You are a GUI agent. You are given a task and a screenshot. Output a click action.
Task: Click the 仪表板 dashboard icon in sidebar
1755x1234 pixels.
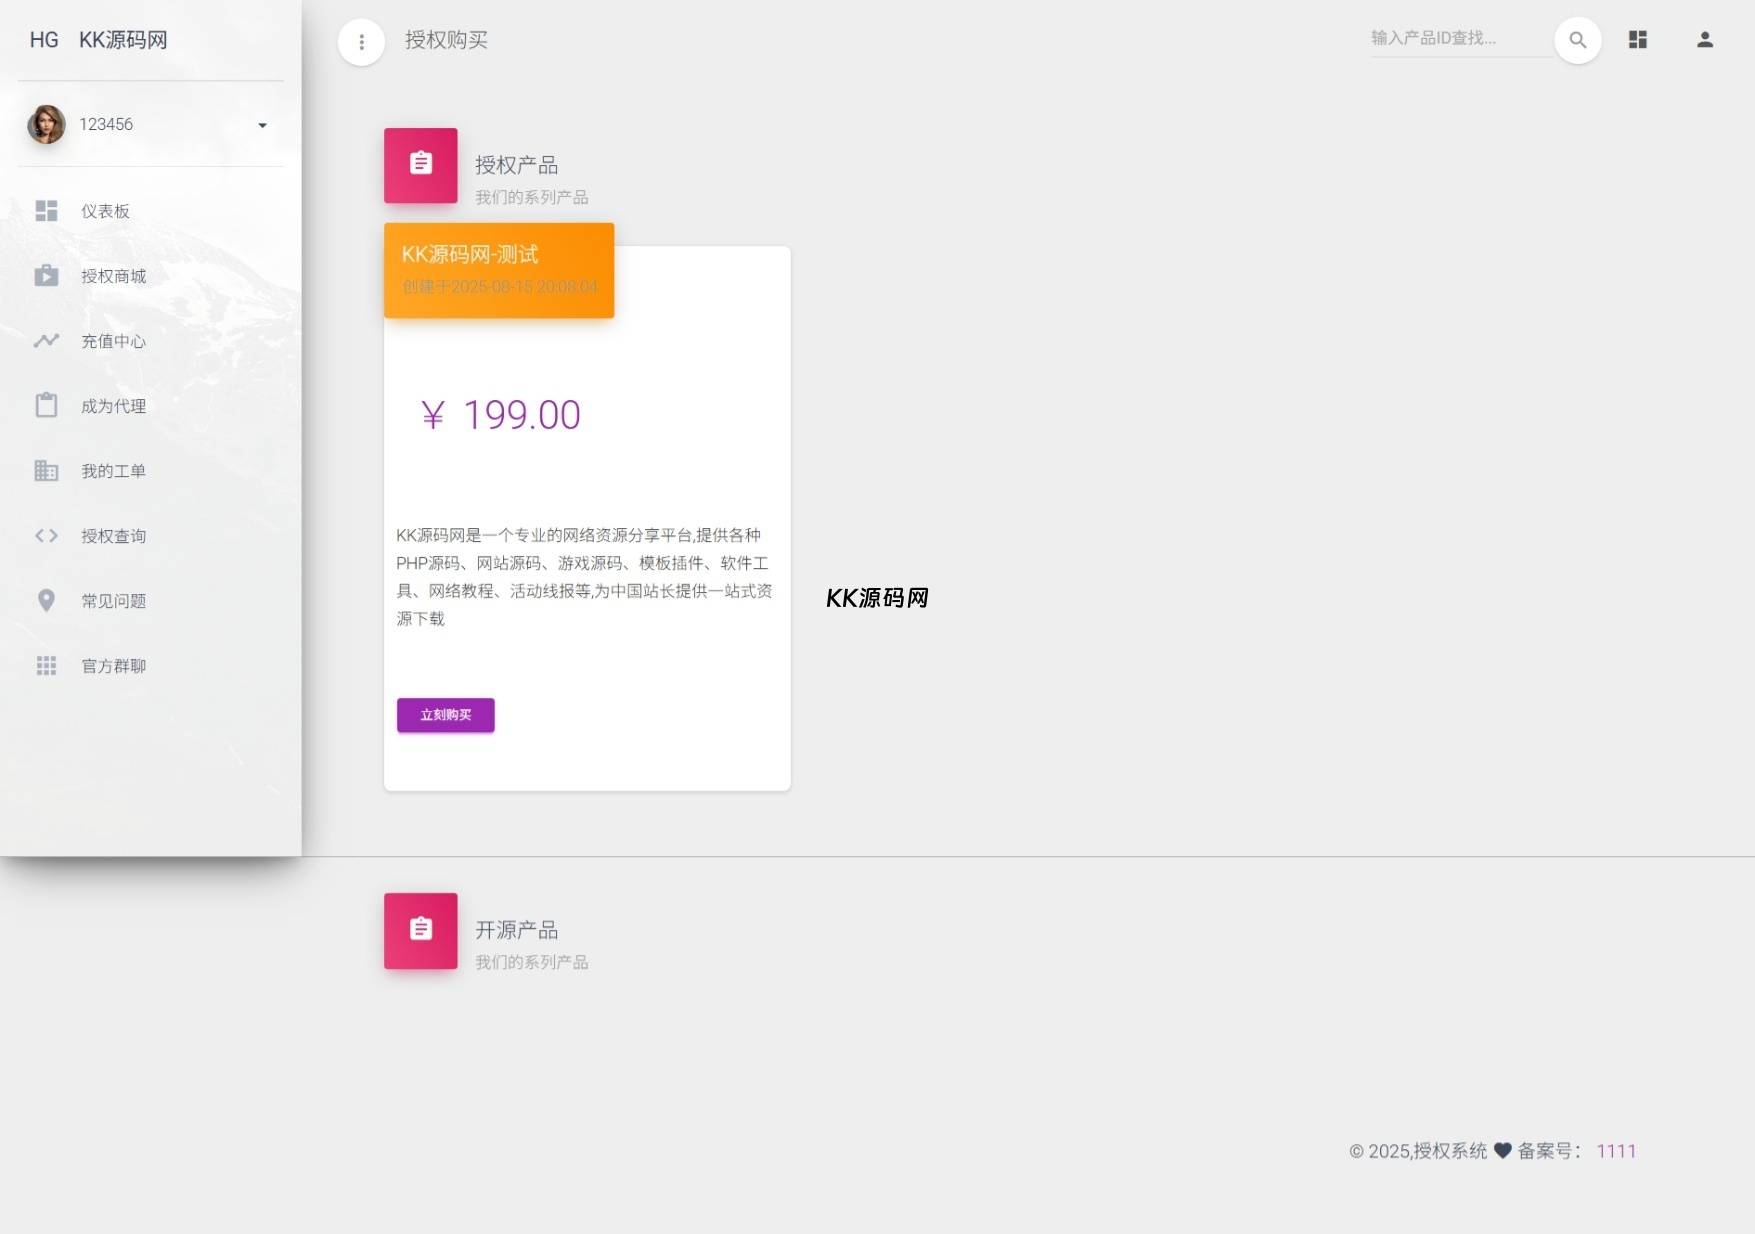pos(46,211)
